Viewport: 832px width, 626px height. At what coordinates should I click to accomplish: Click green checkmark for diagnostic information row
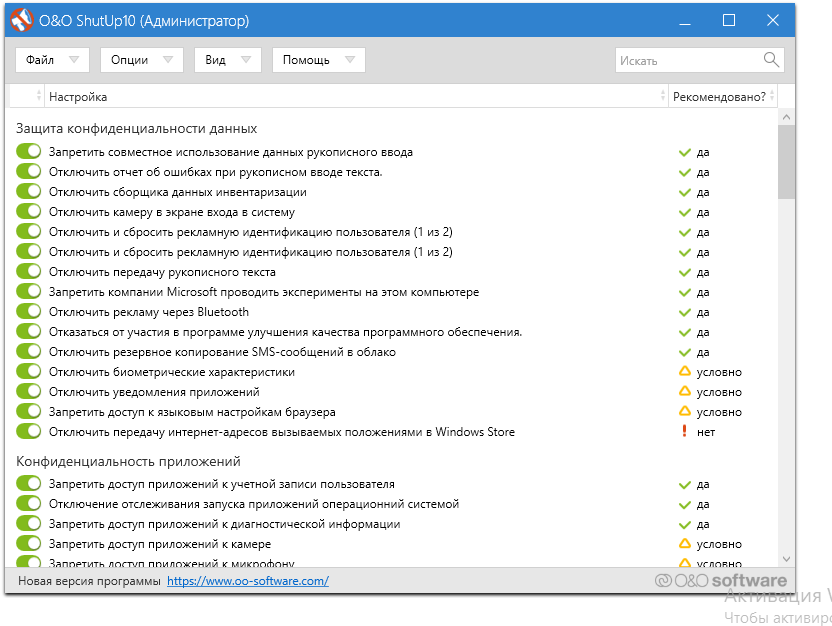click(684, 525)
